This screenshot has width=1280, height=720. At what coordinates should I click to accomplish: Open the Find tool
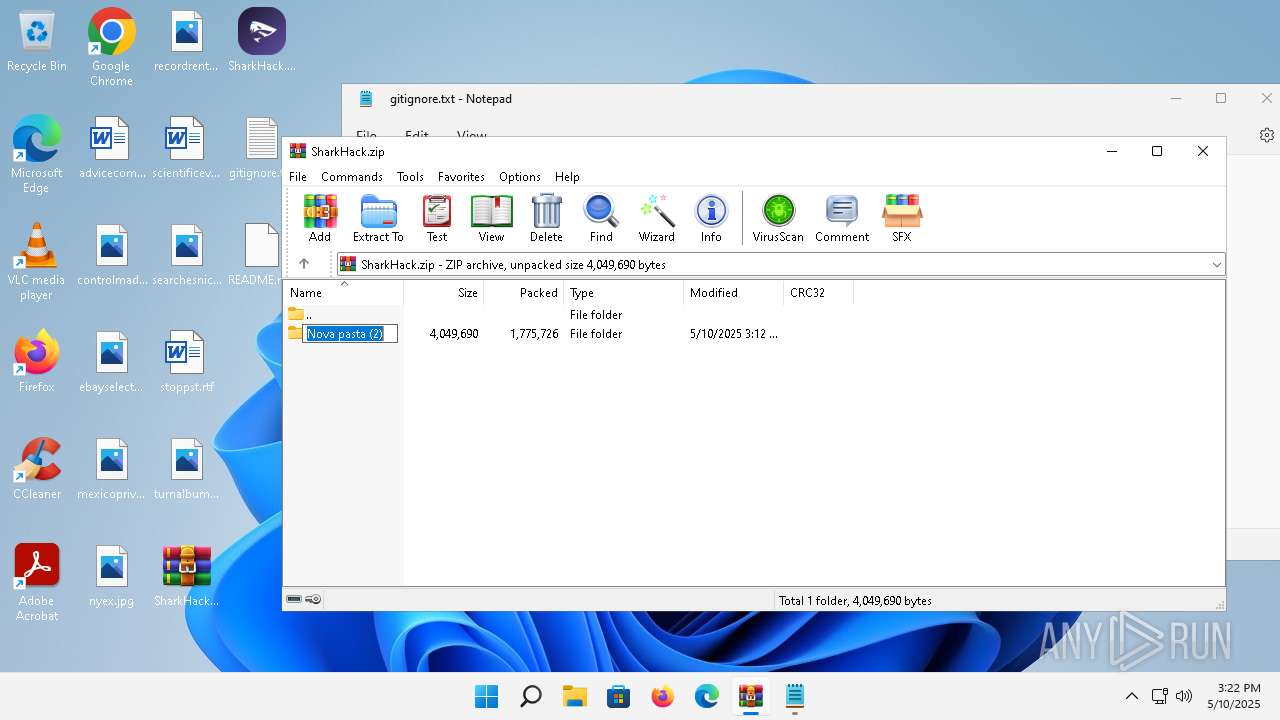pyautogui.click(x=601, y=218)
